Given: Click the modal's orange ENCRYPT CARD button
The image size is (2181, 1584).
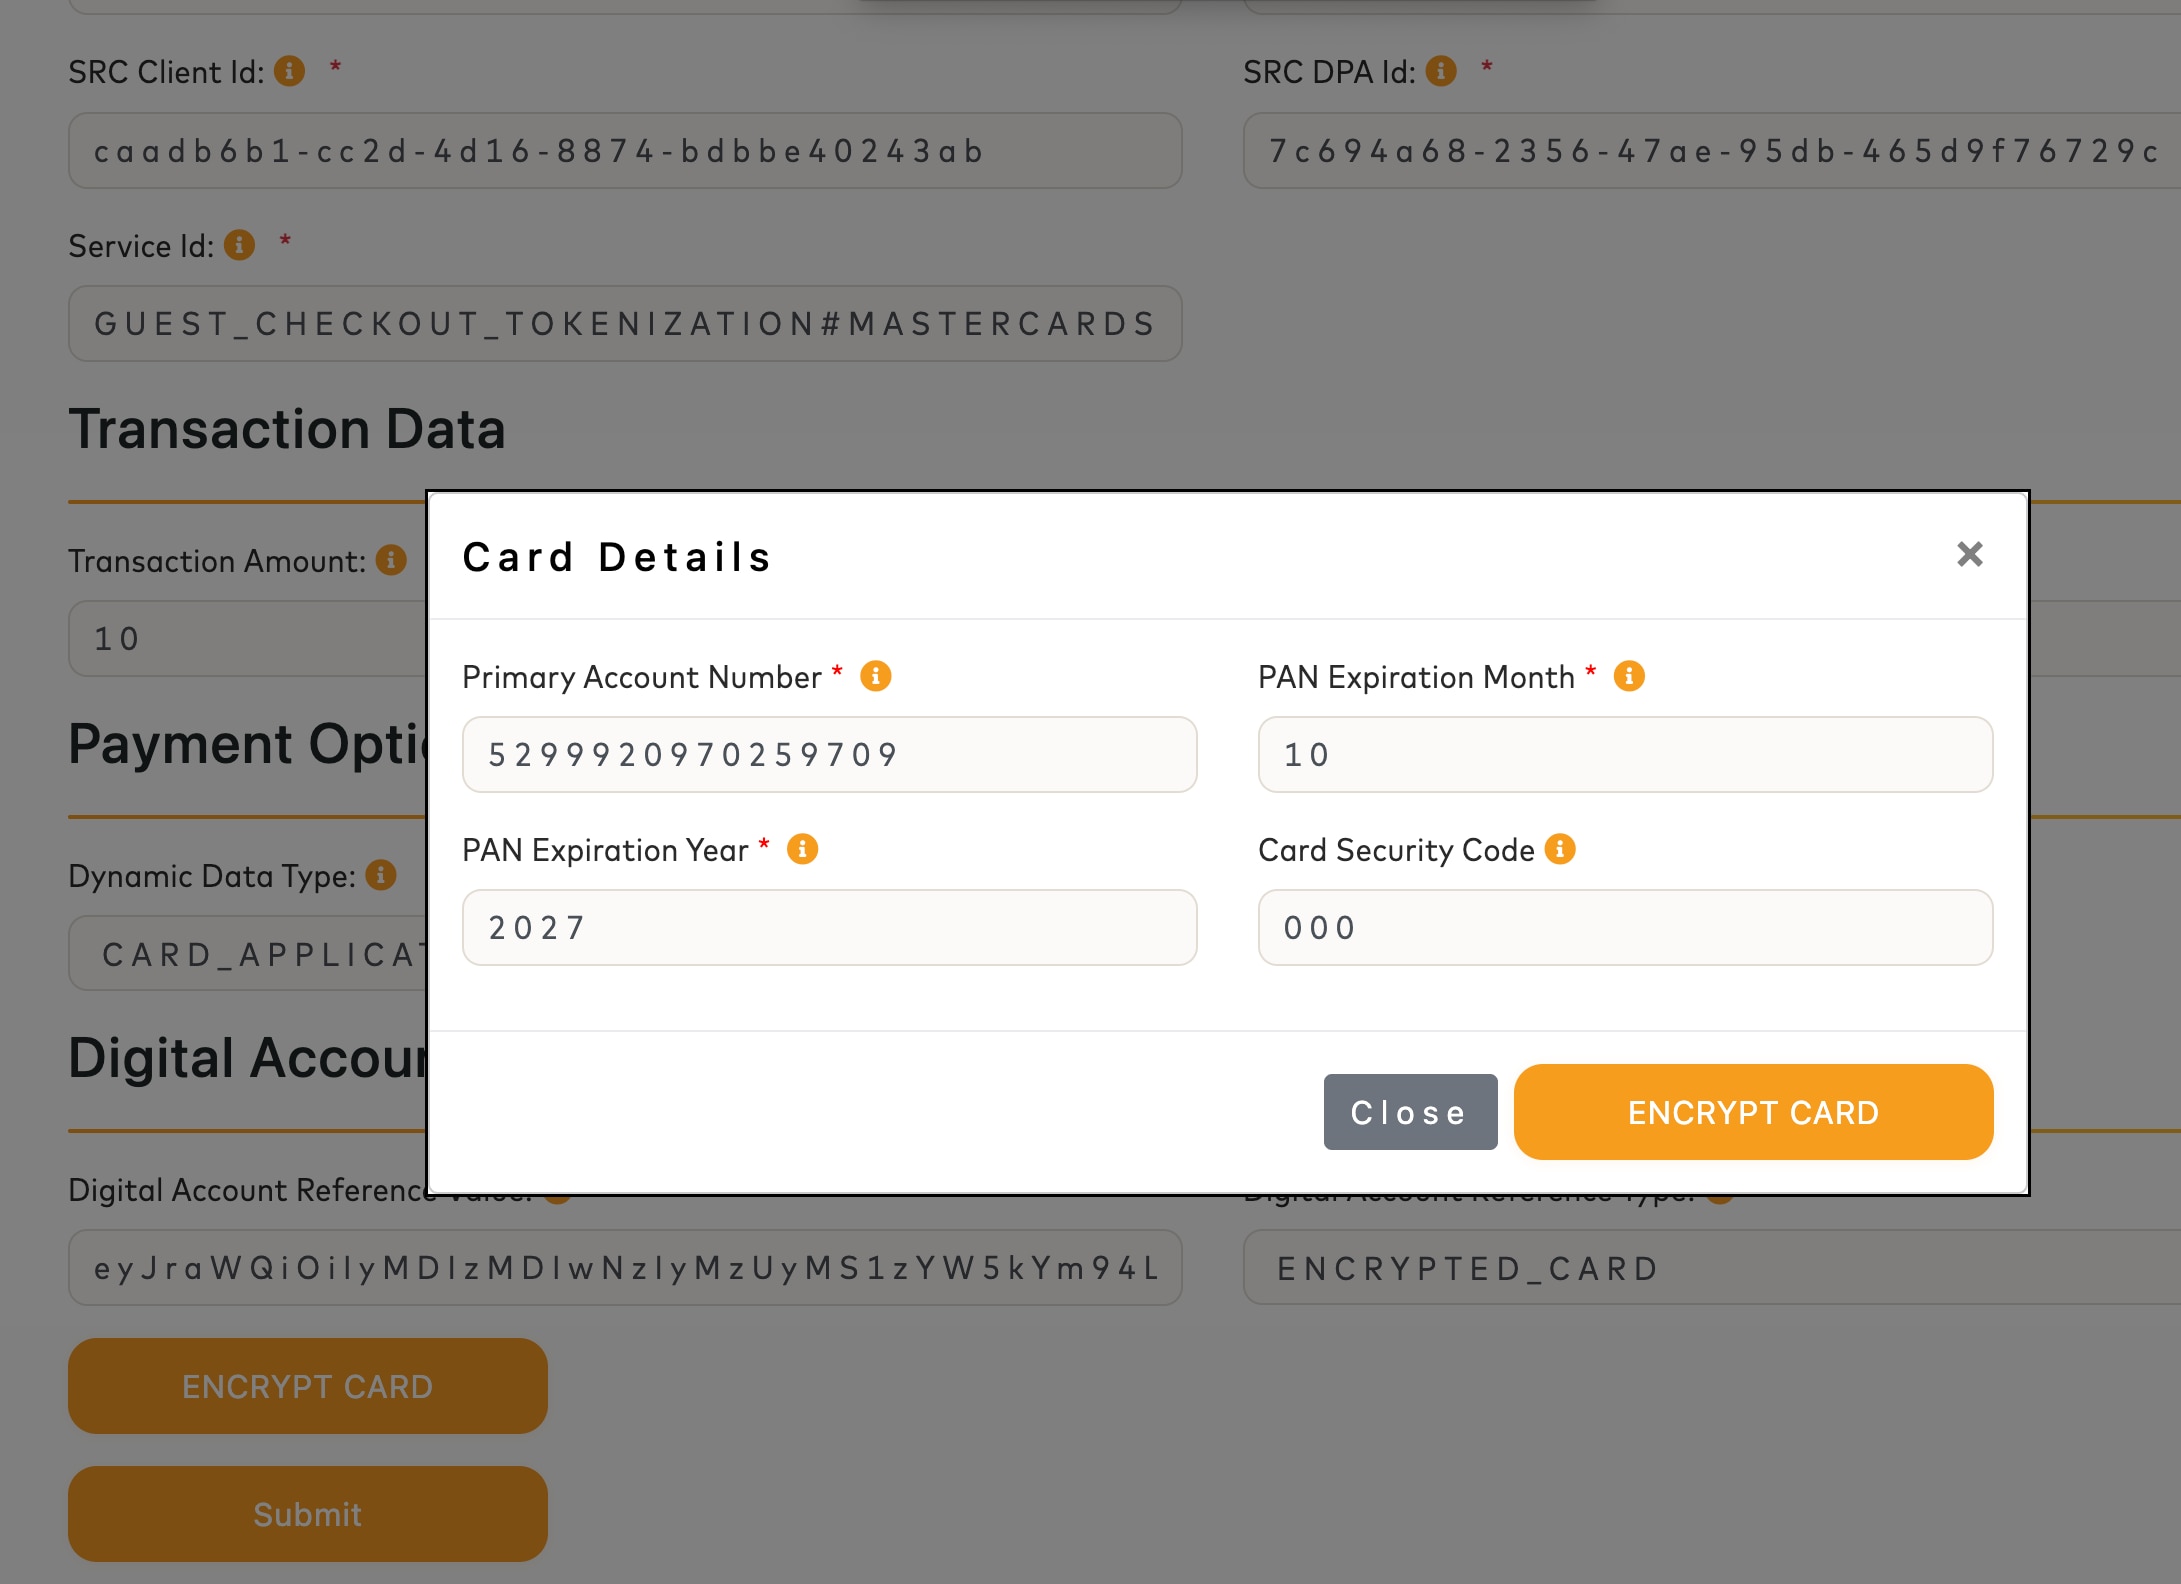Looking at the screenshot, I should (x=1753, y=1112).
